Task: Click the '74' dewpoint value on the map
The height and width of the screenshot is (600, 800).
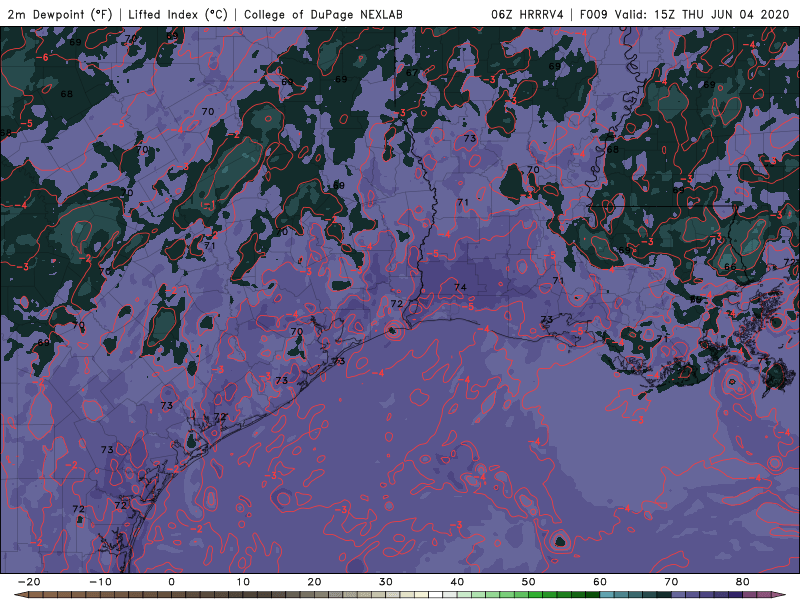Action: coord(460,287)
